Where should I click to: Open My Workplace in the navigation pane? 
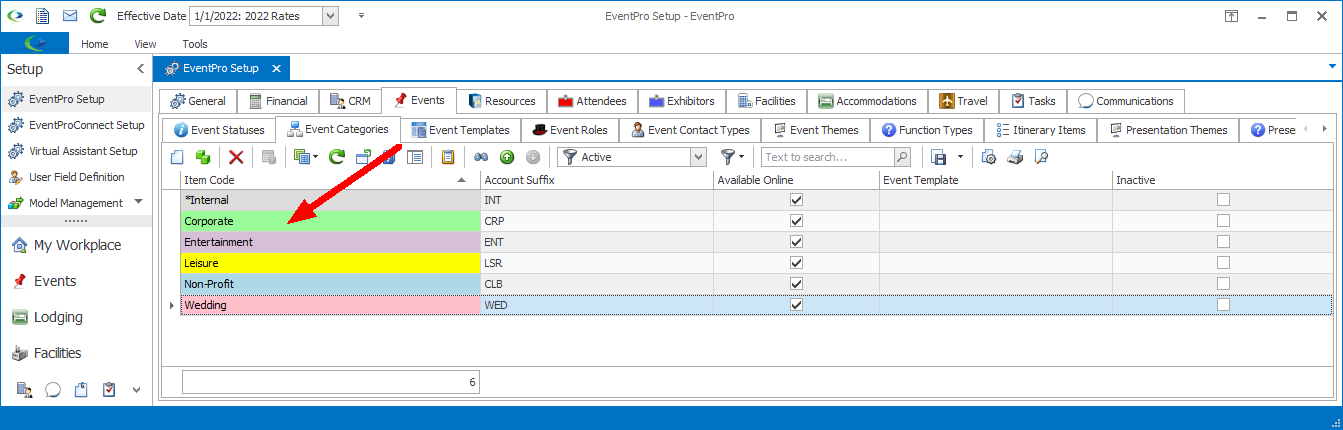point(76,245)
